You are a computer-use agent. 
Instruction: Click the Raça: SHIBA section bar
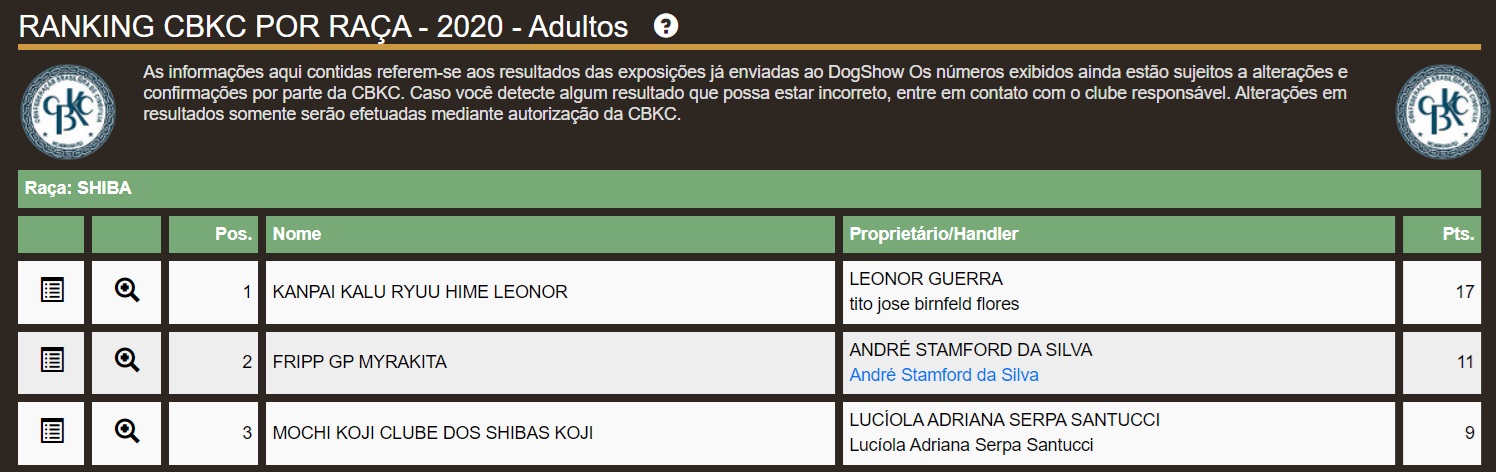(748, 188)
